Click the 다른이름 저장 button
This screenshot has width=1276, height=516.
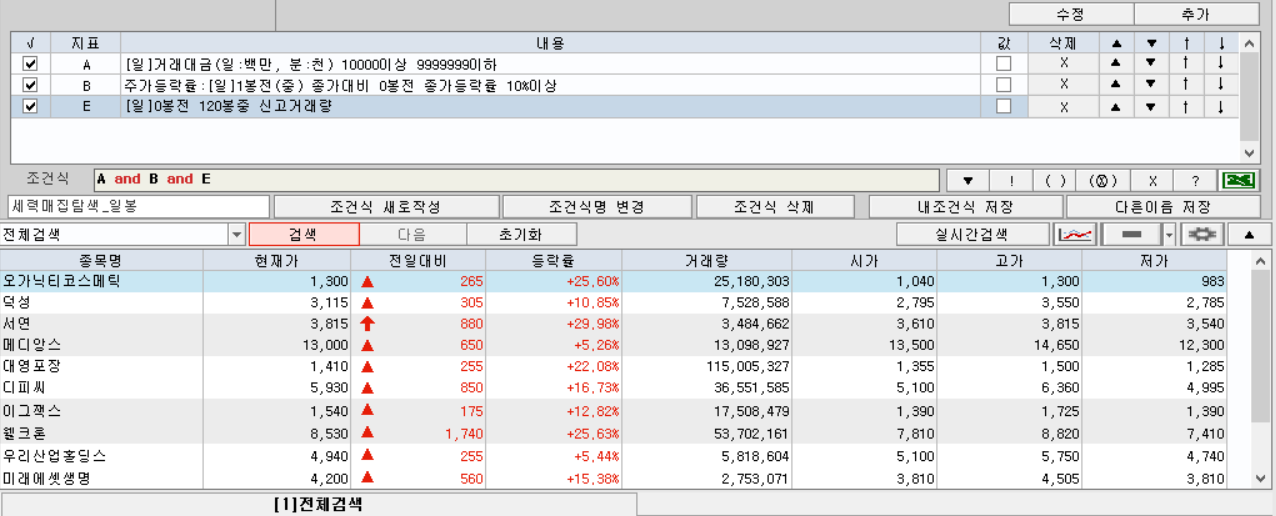click(1163, 207)
